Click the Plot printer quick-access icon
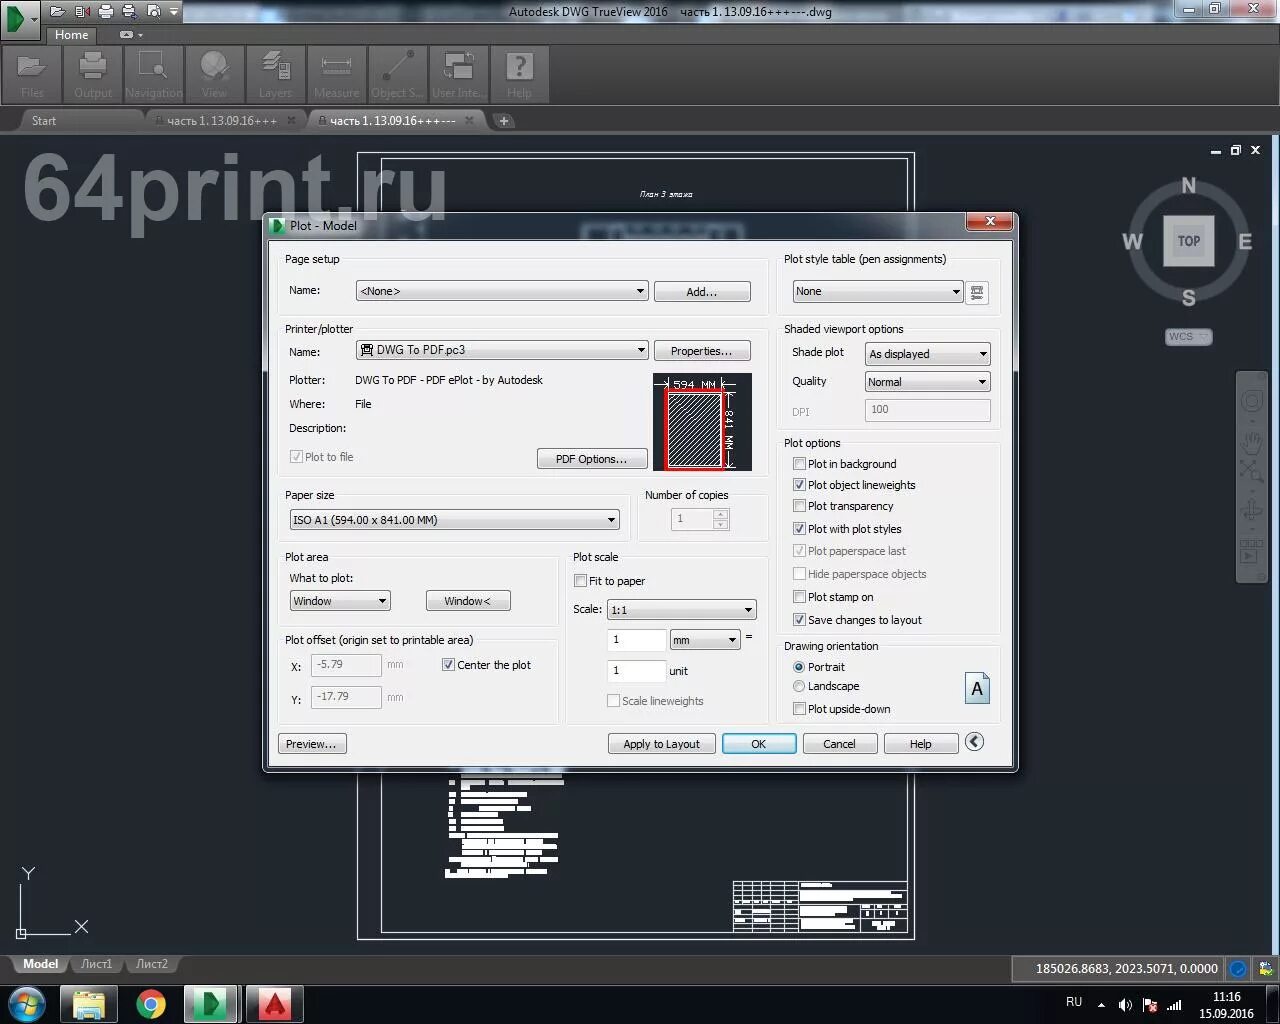This screenshot has height=1024, width=1280. pyautogui.click(x=105, y=11)
